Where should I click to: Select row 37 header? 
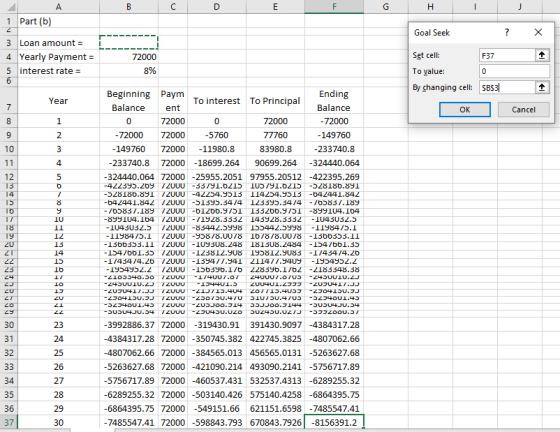pyautogui.click(x=9, y=422)
